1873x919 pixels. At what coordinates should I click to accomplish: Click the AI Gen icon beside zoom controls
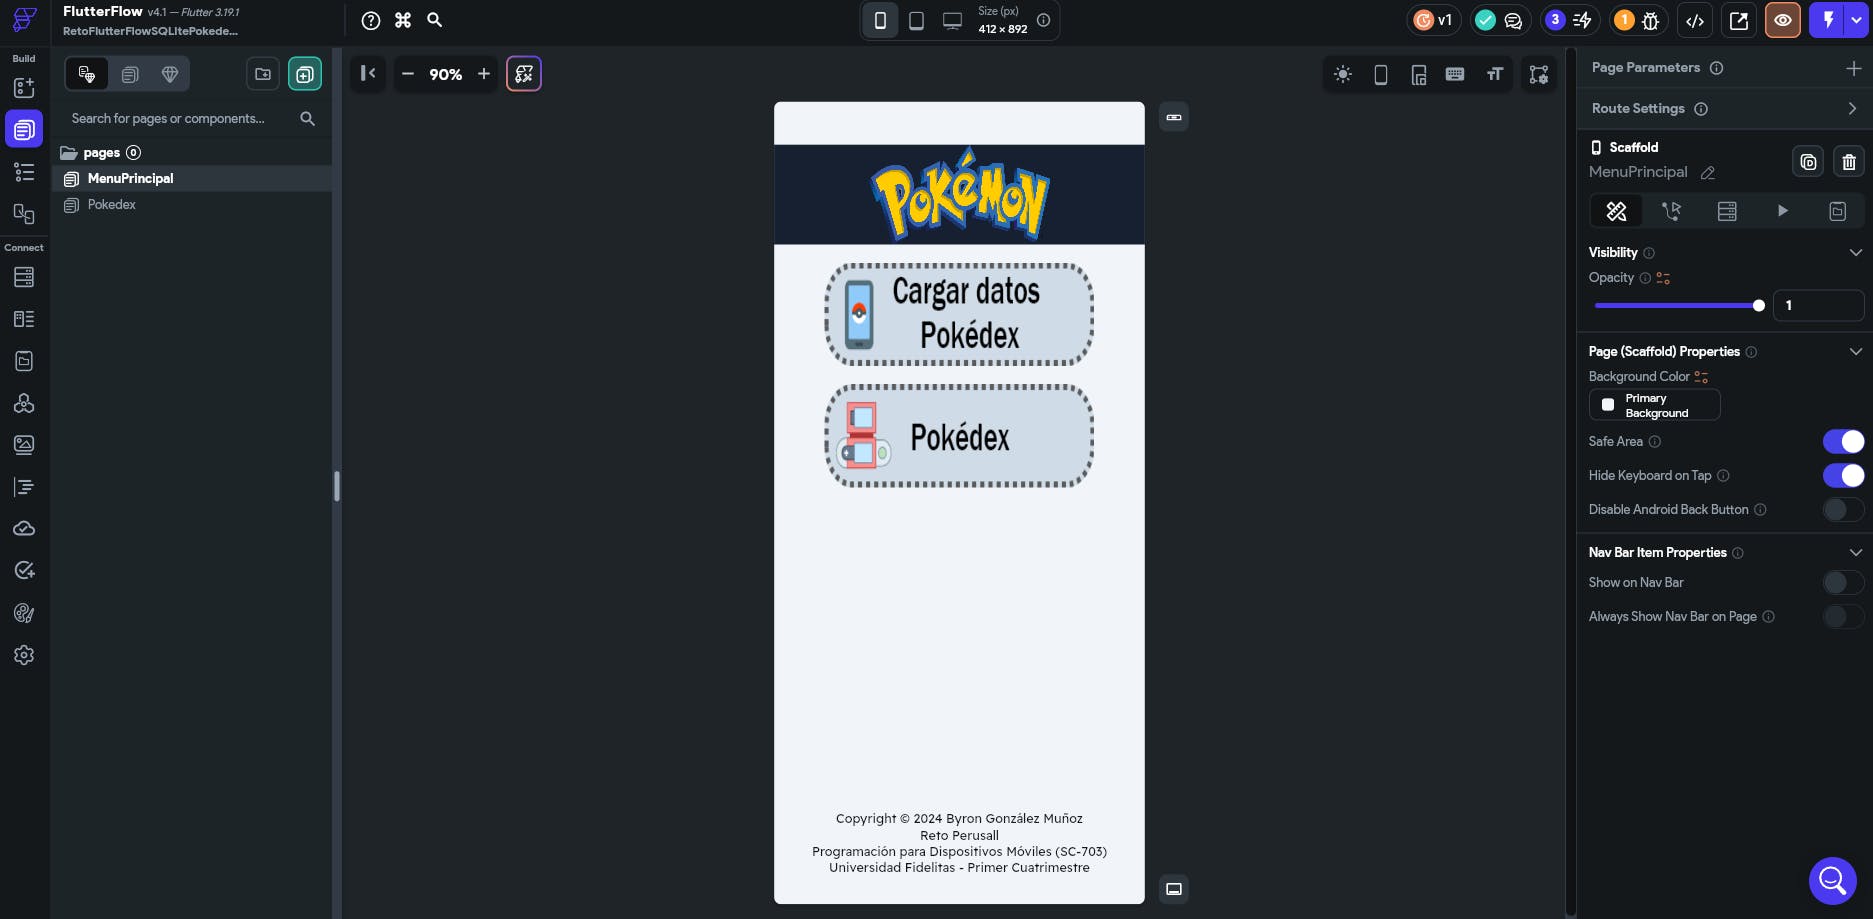(x=524, y=74)
